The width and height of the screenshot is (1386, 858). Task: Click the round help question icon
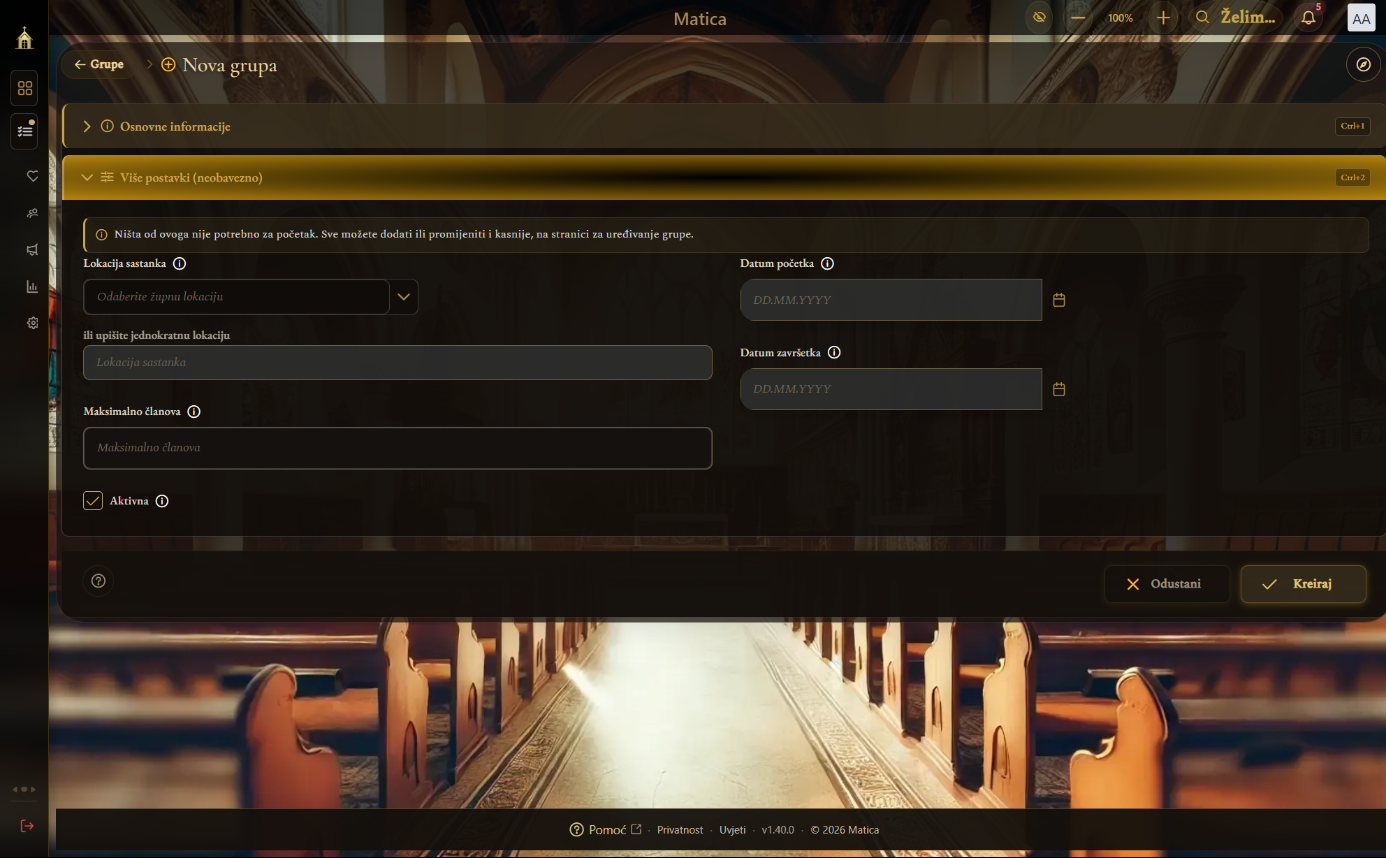(x=98, y=581)
